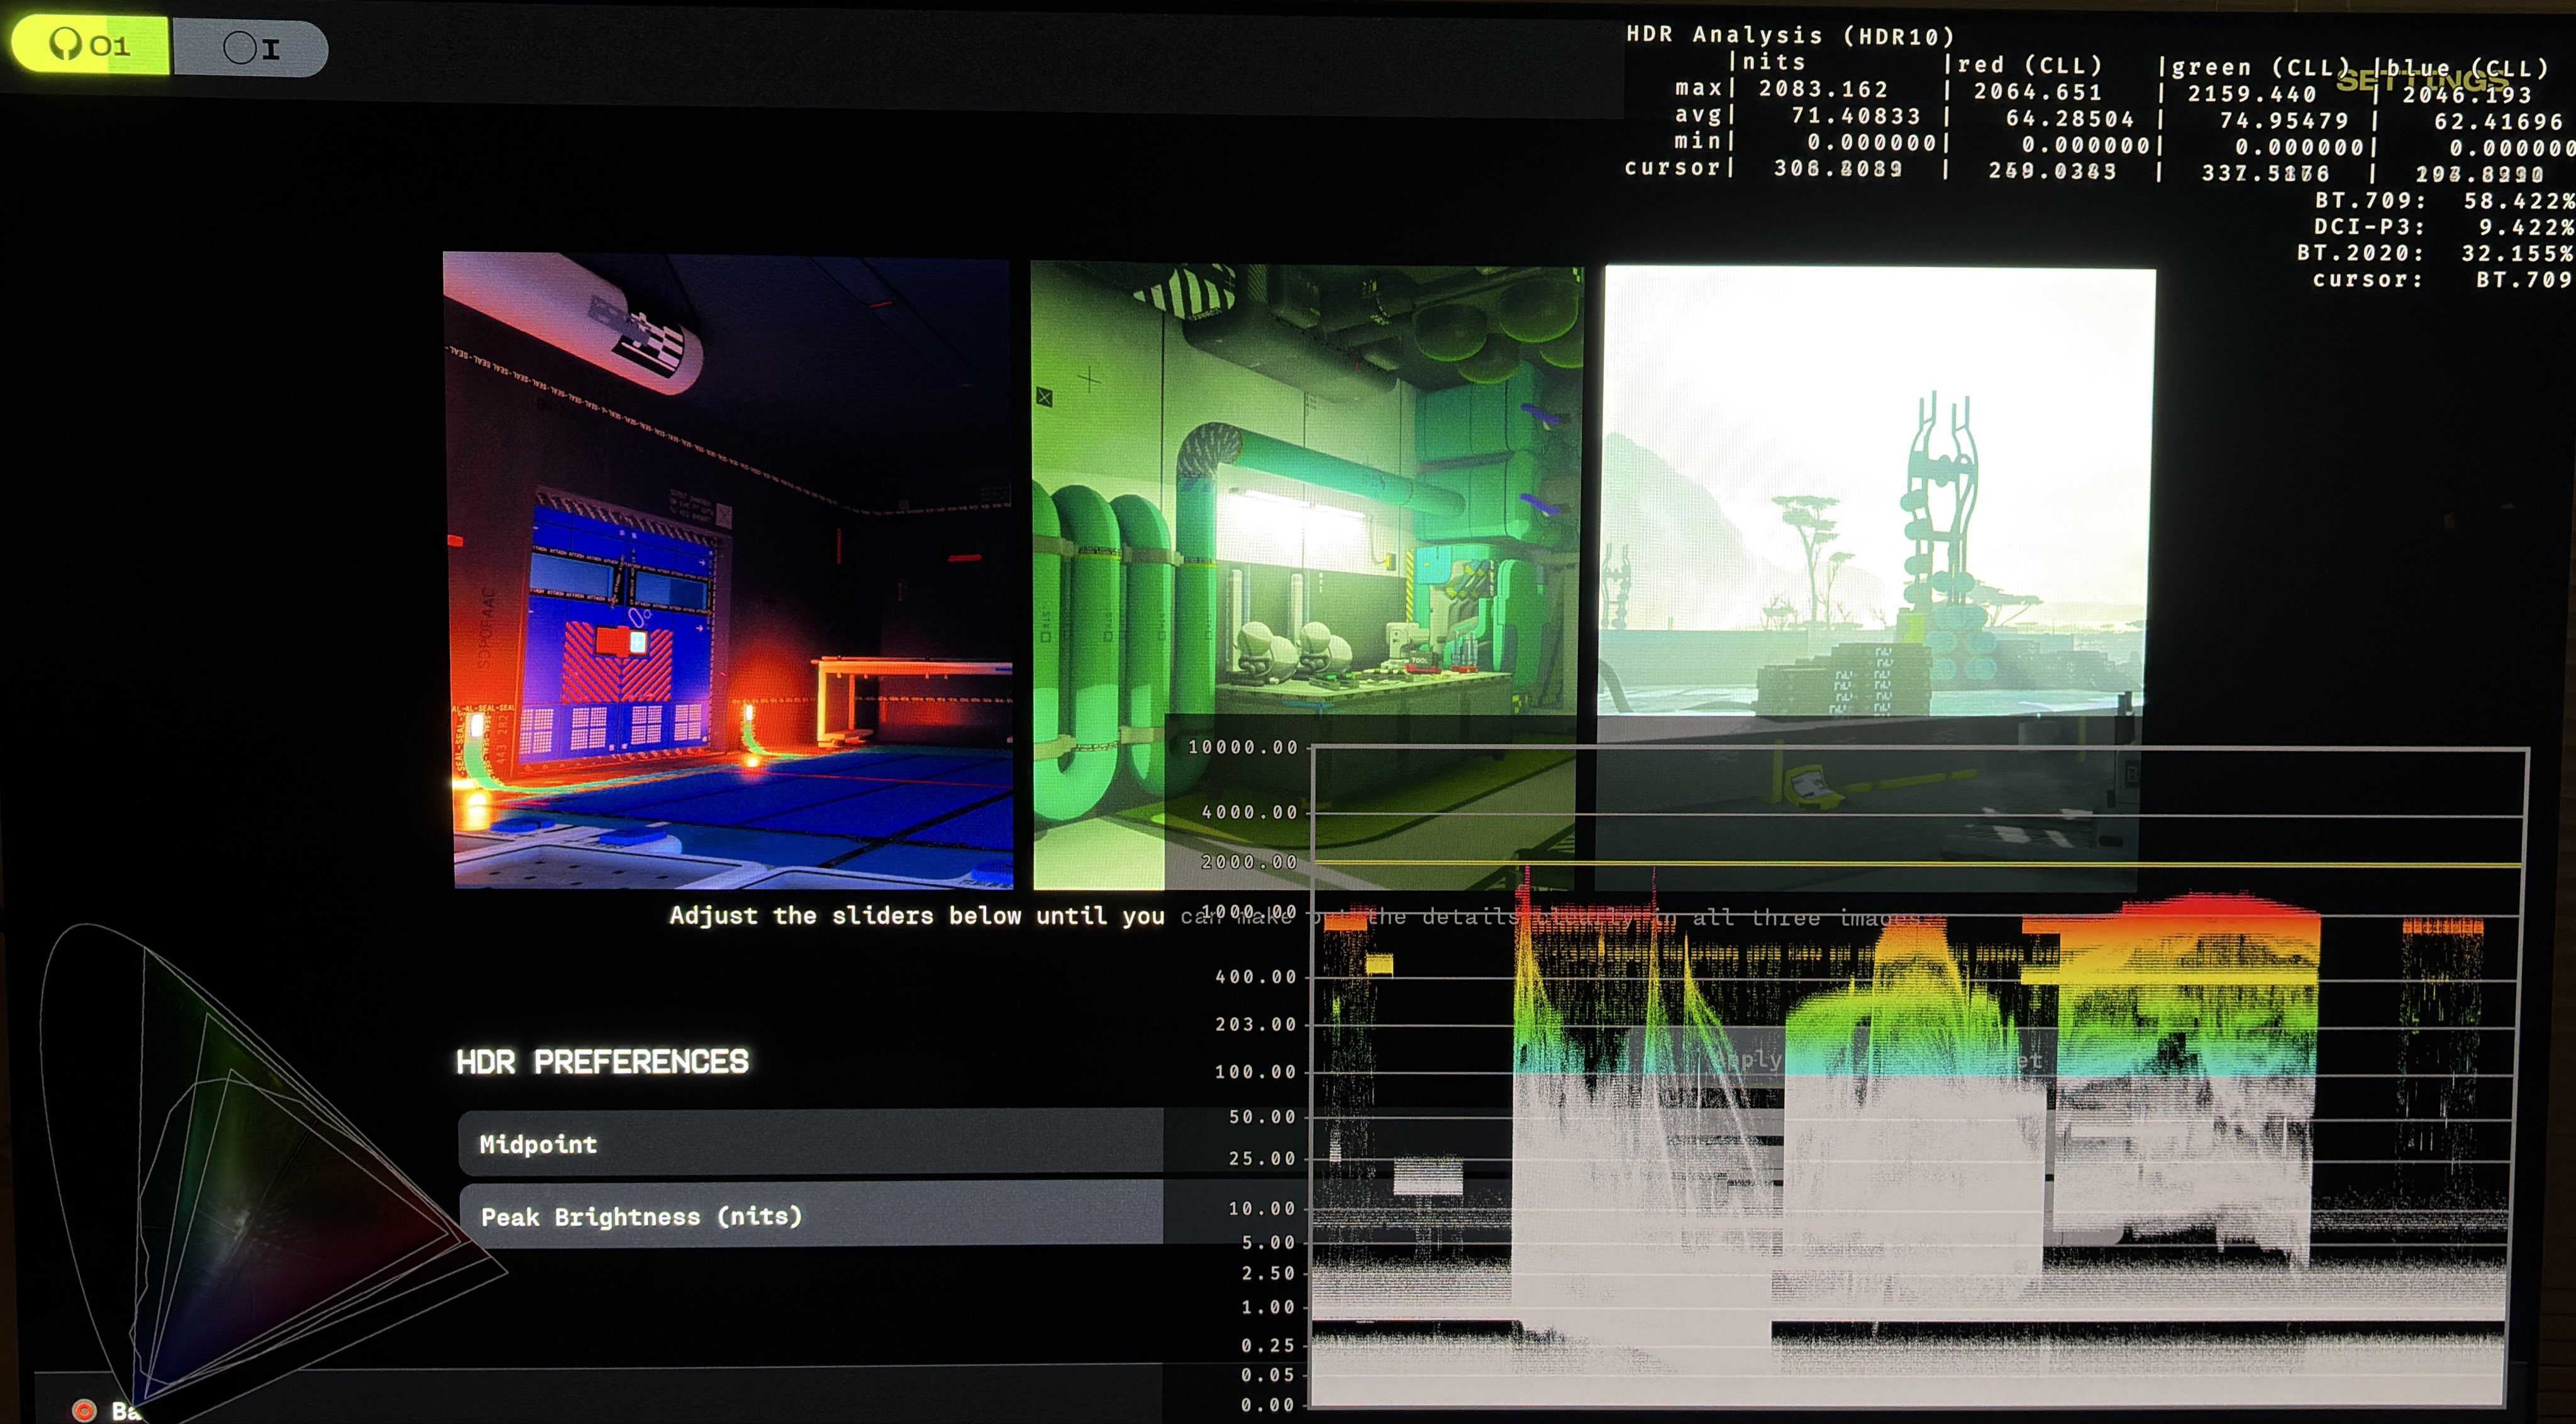The width and height of the screenshot is (2576, 1424).
Task: Click the red average value 64.28504
Action: [x=2070, y=119]
